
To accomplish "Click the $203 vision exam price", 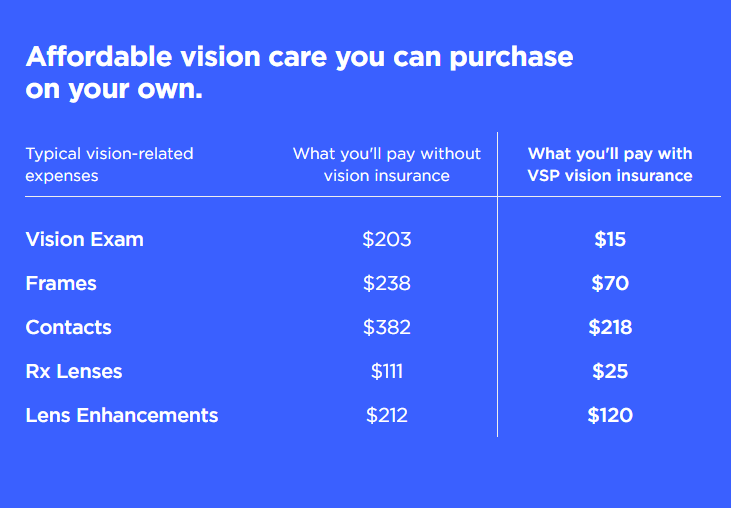I will (386, 240).
